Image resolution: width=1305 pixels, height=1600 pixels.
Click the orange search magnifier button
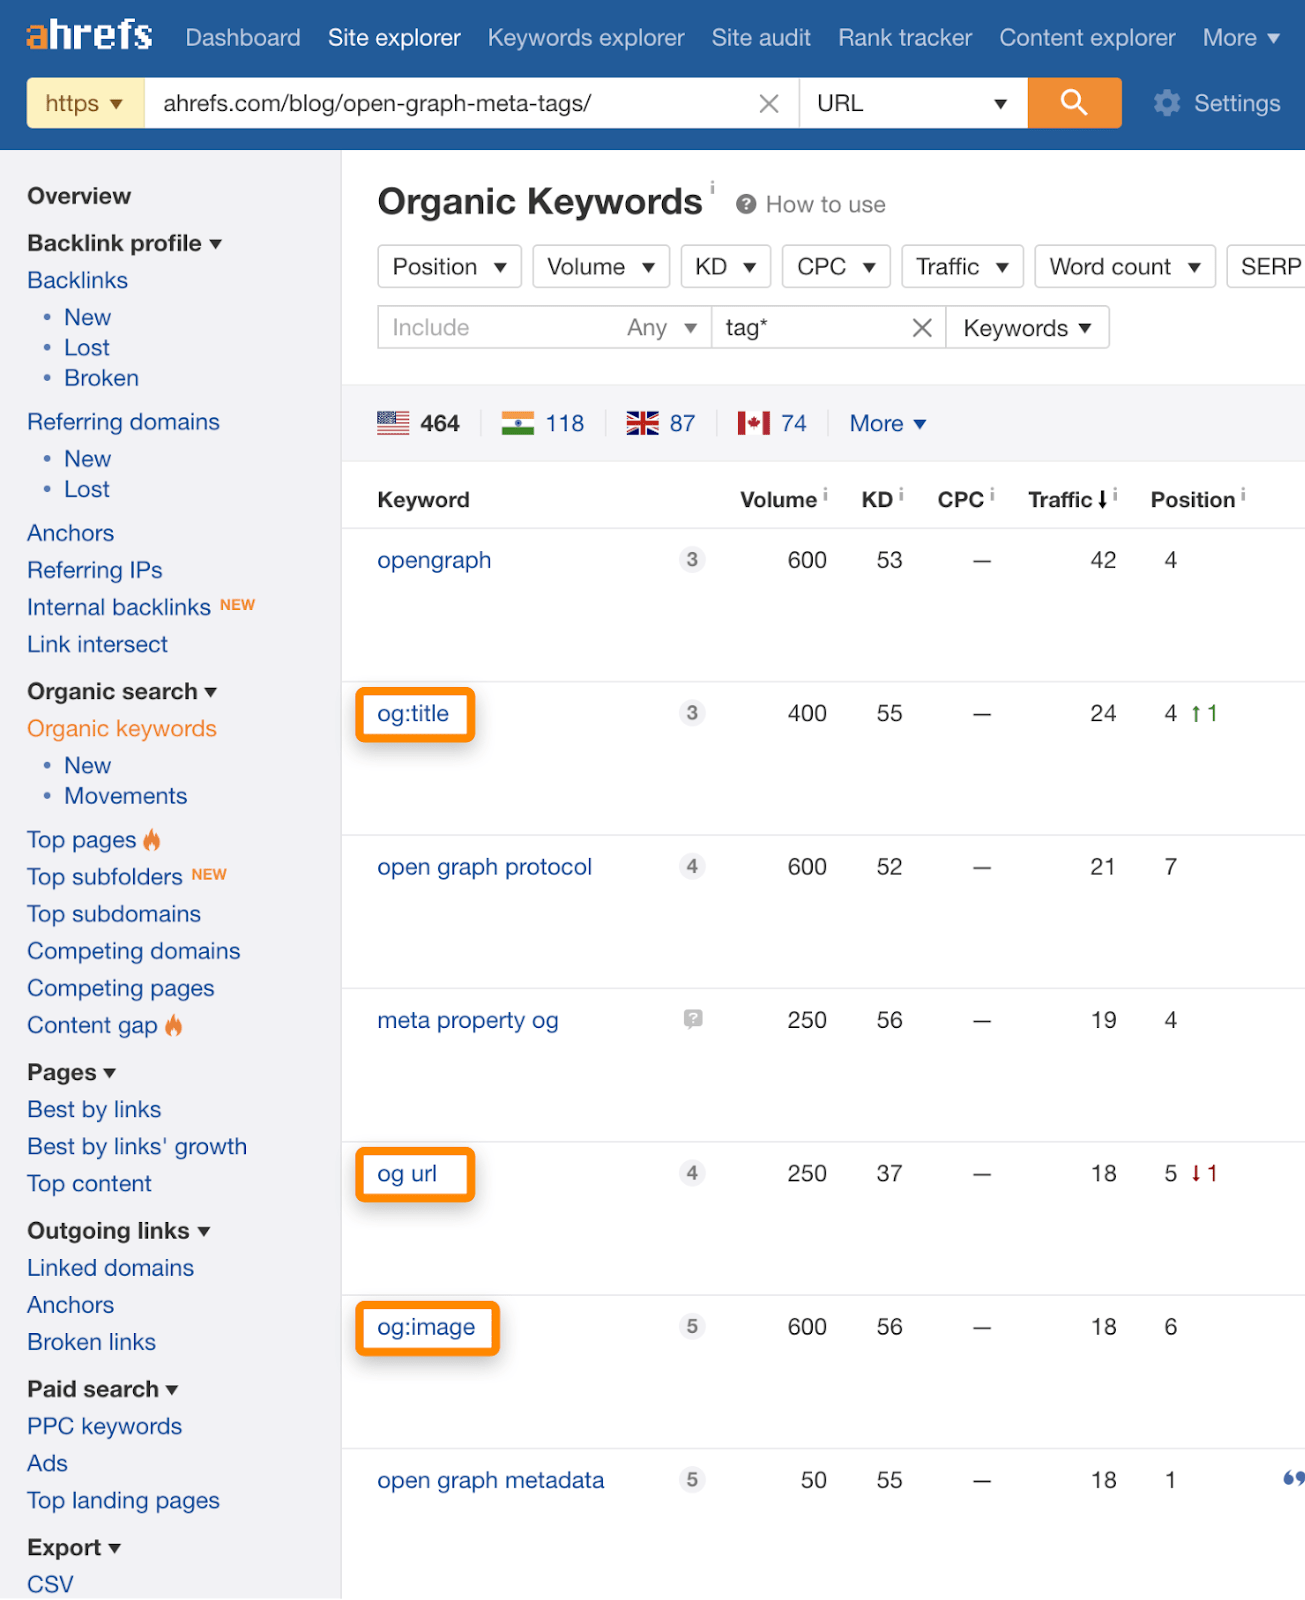pyautogui.click(x=1074, y=103)
